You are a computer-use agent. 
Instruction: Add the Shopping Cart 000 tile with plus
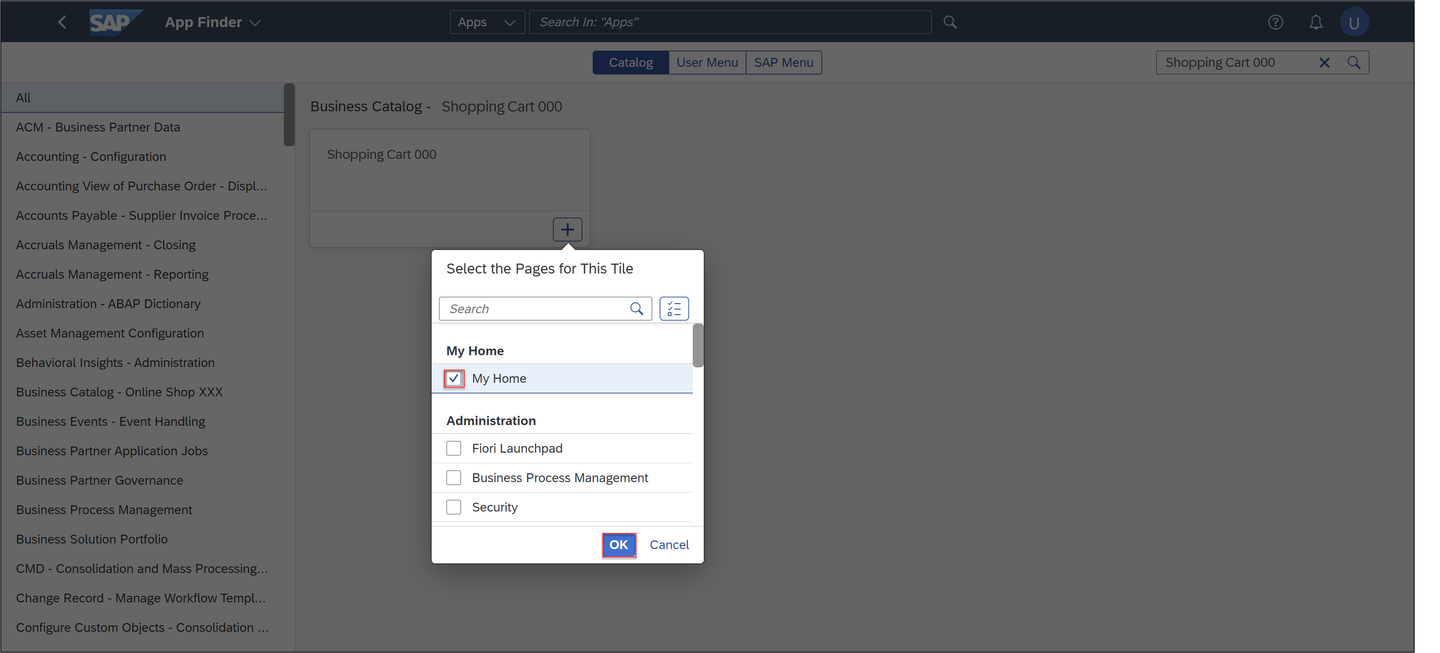[567, 229]
